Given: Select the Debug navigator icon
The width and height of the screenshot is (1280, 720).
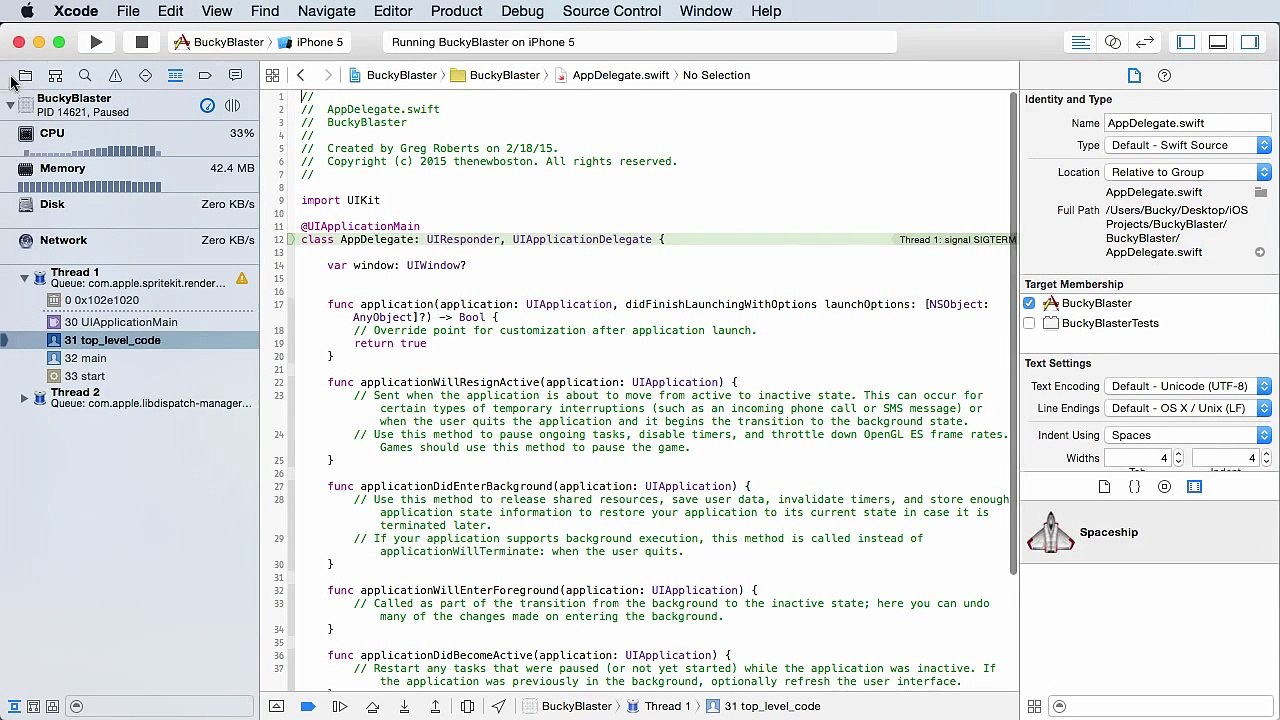Looking at the screenshot, I should pos(175,76).
